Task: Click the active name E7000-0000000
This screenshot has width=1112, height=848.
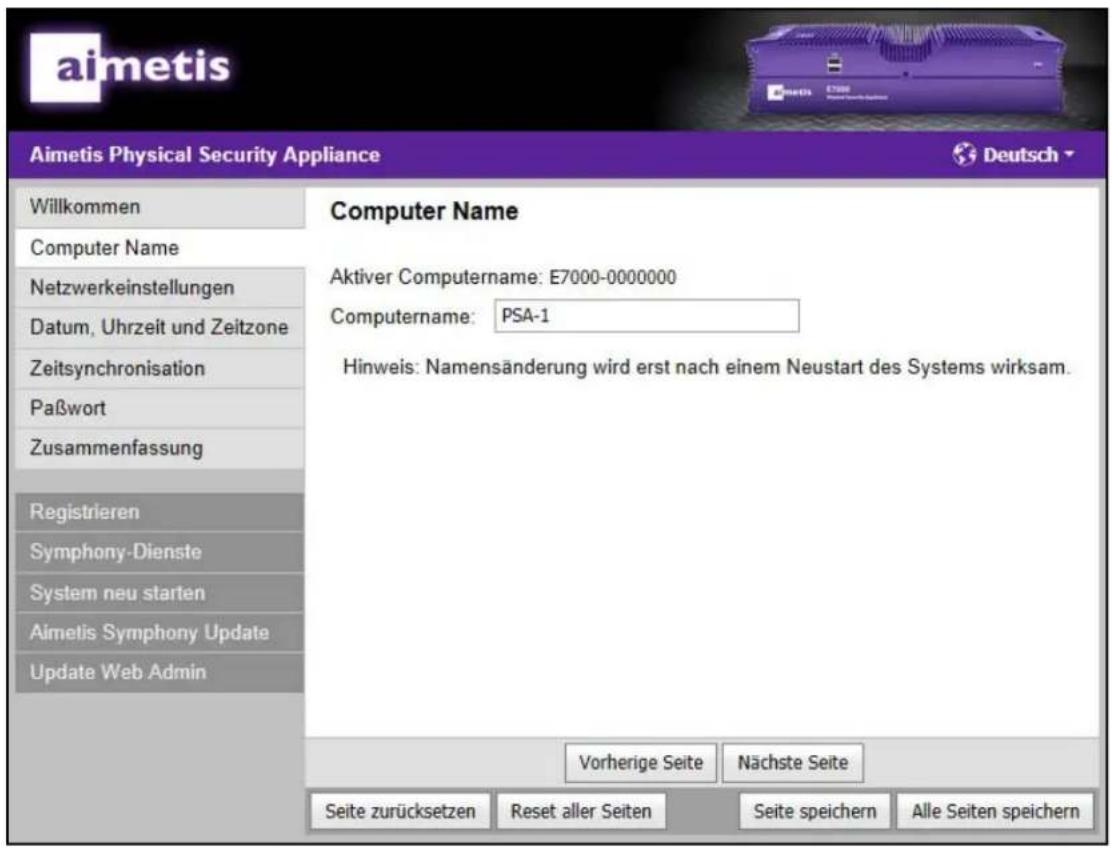Action: (613, 277)
